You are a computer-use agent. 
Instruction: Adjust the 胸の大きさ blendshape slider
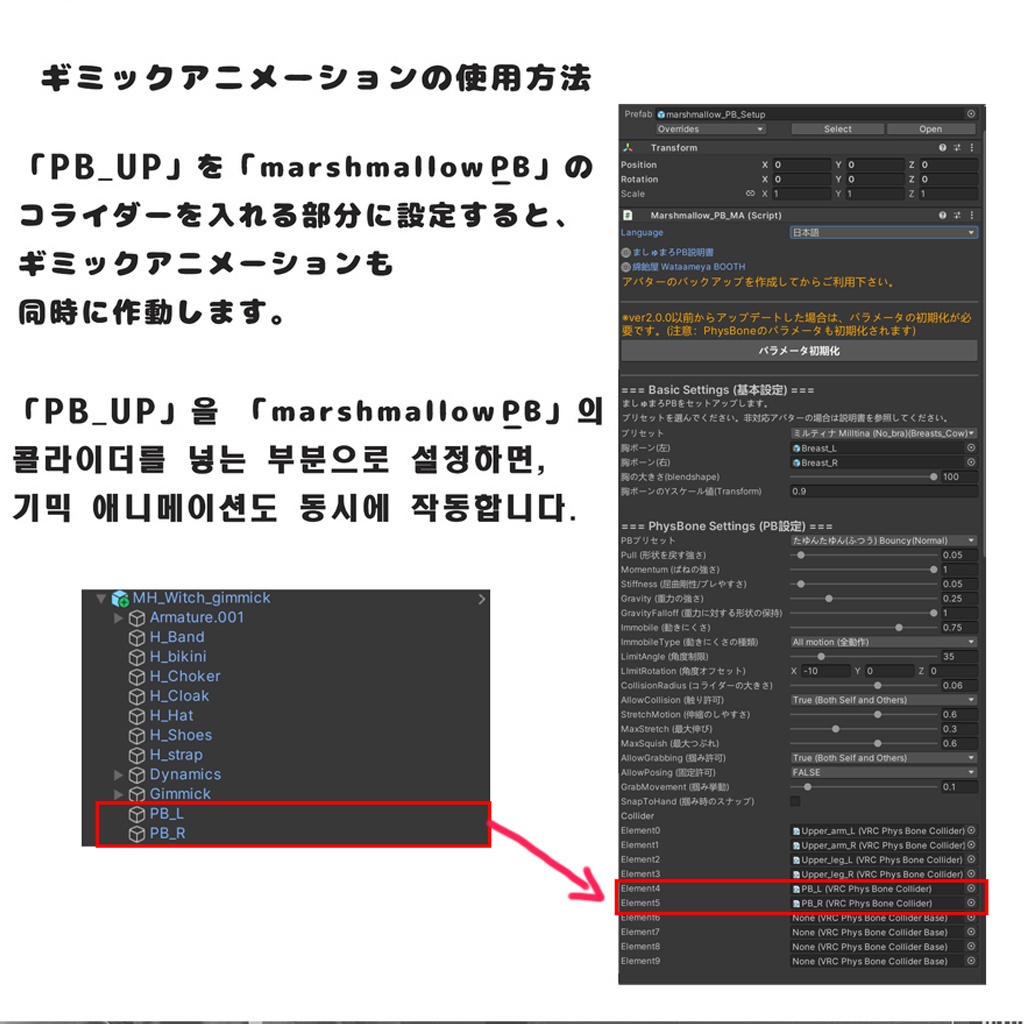click(863, 477)
